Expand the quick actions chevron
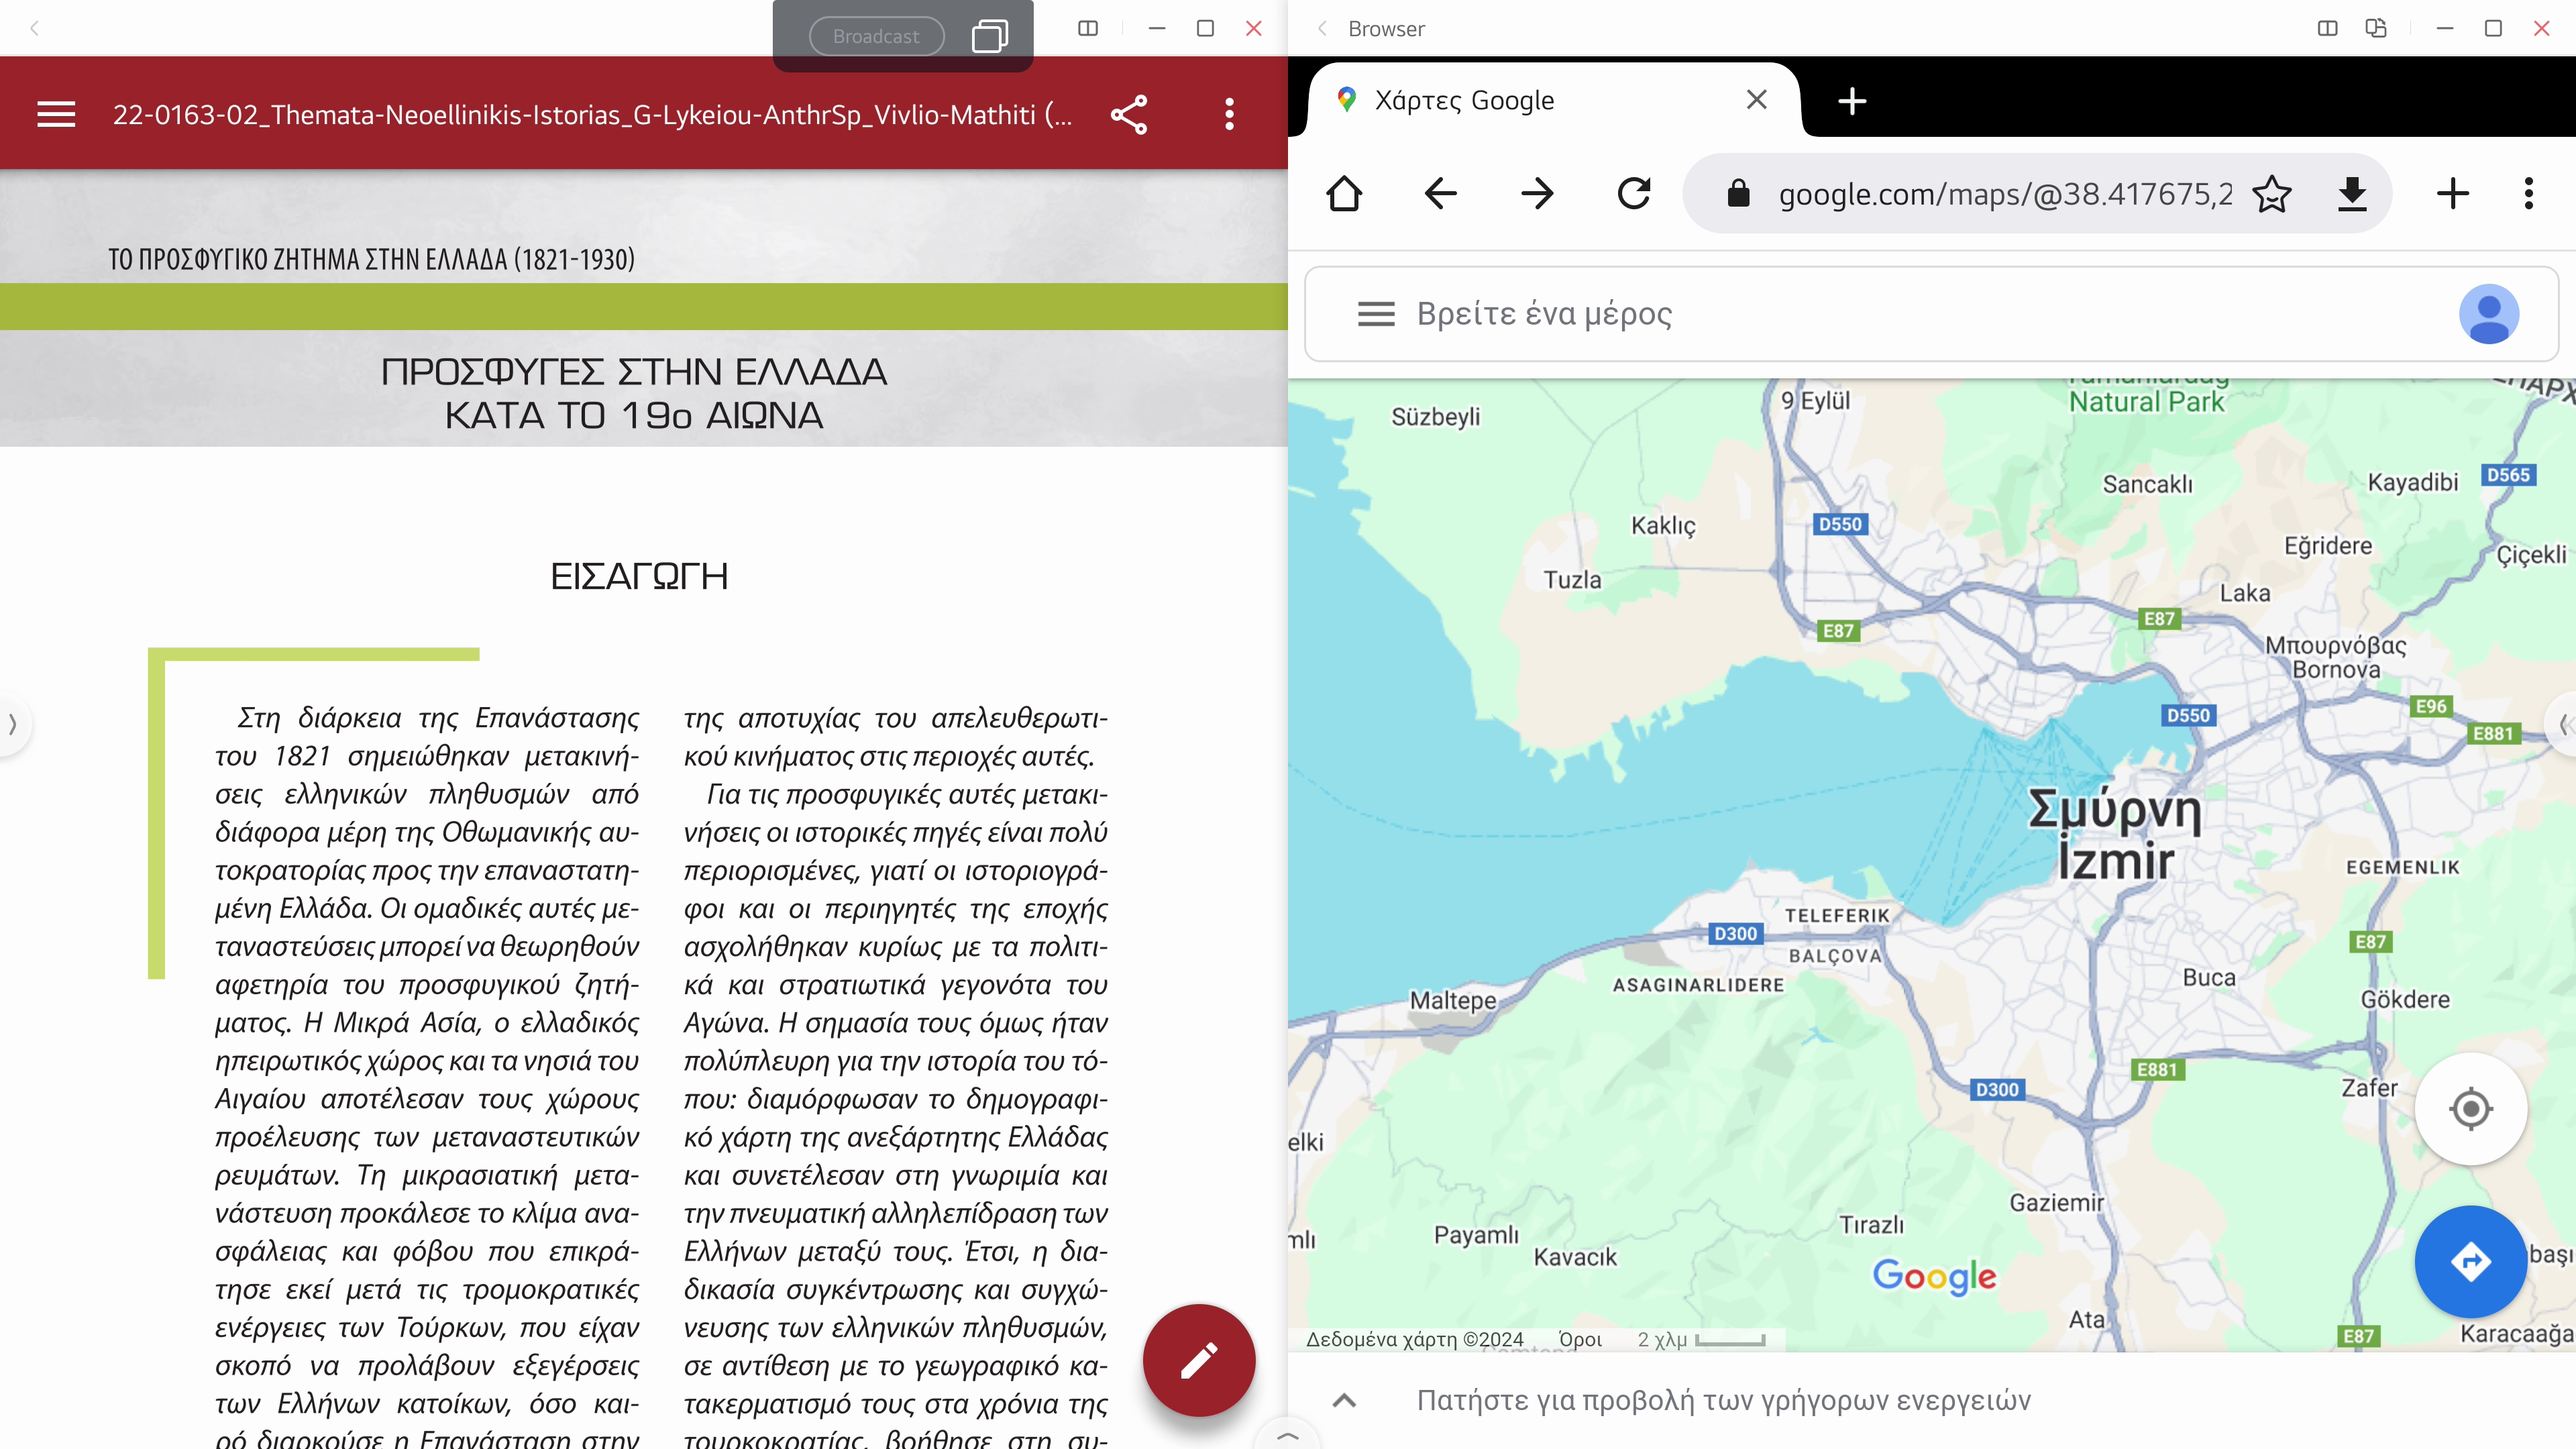The height and width of the screenshot is (1449, 2576). tap(1345, 1400)
